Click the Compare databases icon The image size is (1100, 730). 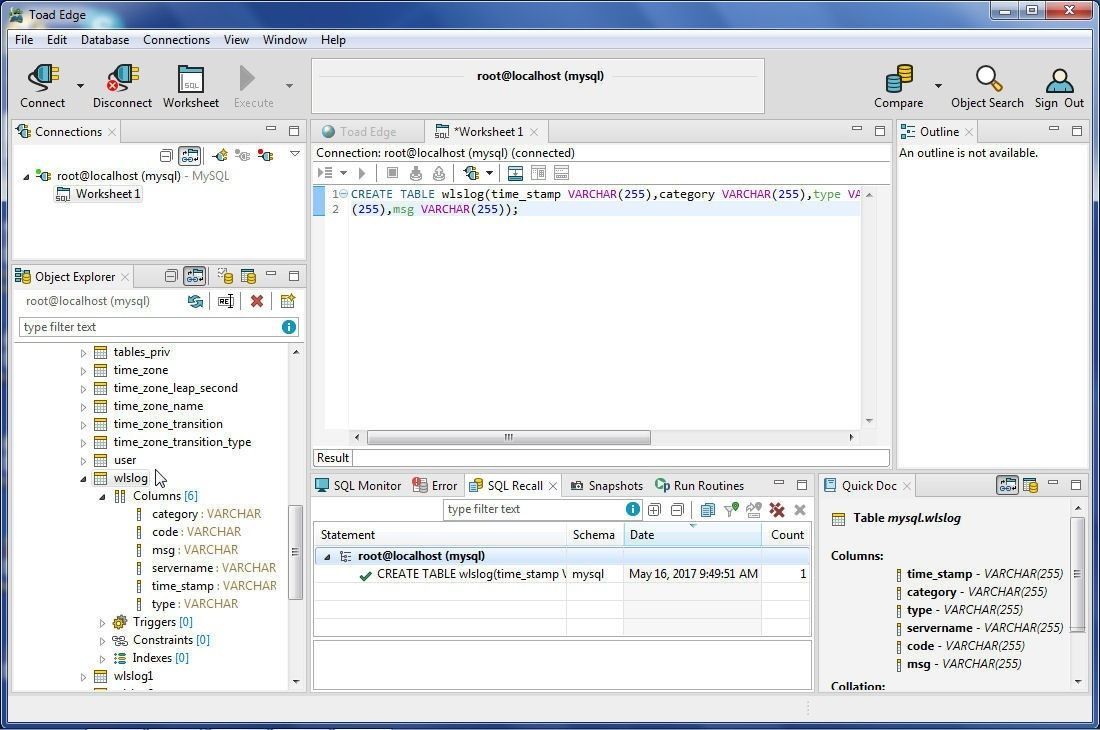[899, 78]
